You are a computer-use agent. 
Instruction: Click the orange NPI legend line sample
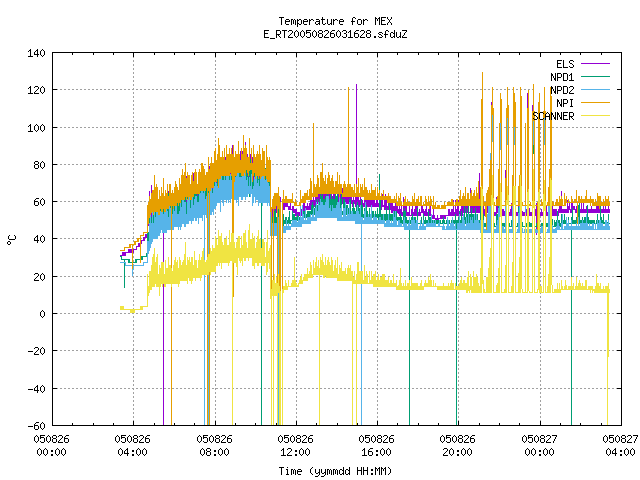click(x=595, y=103)
